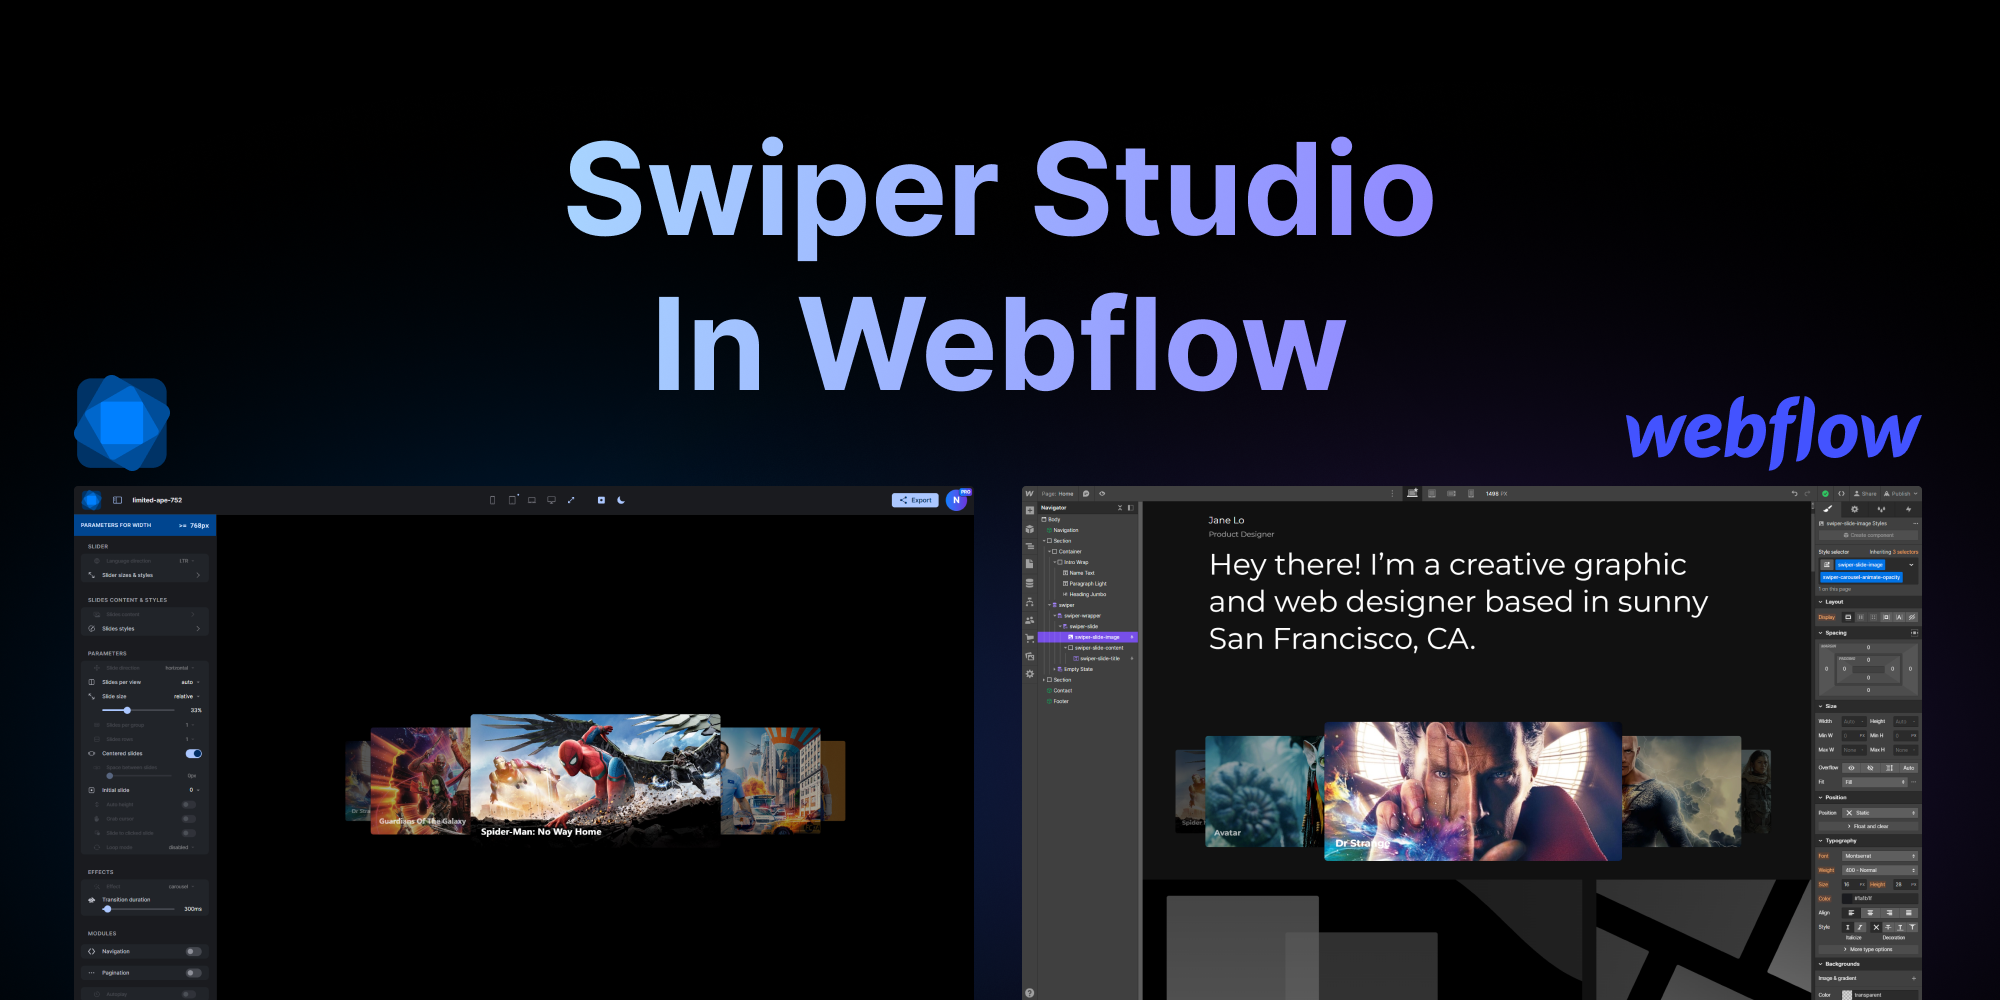The image size is (2000, 1000).
Task: Set Overflow to Auto
Action: point(1908,768)
